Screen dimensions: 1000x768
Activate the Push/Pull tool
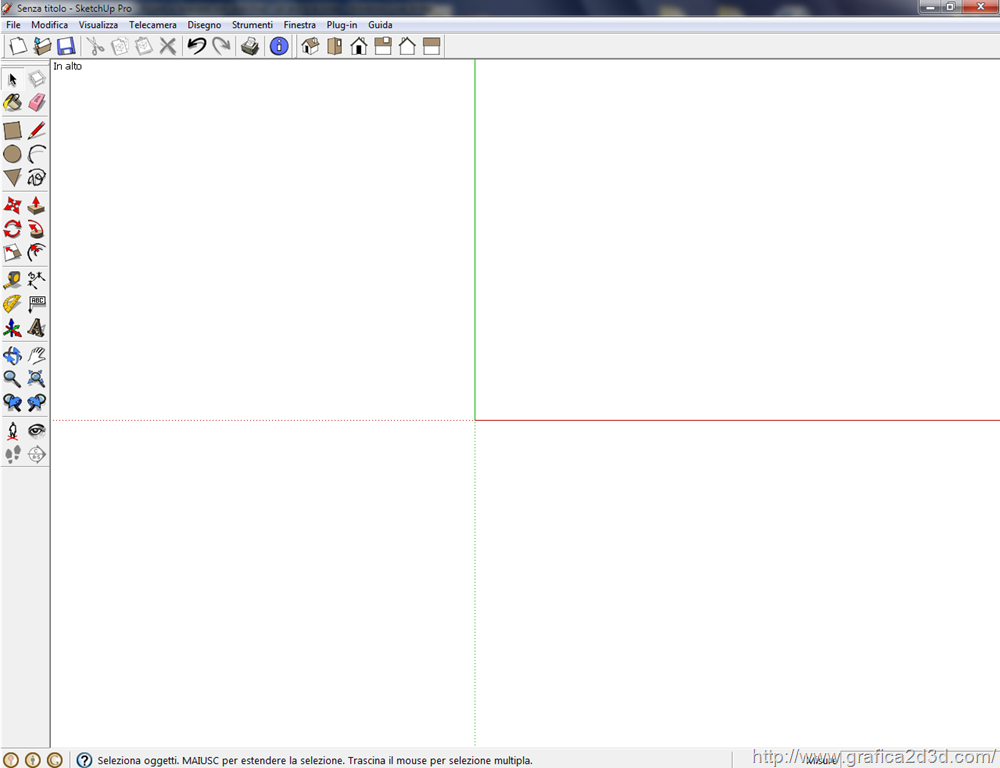click(x=37, y=205)
